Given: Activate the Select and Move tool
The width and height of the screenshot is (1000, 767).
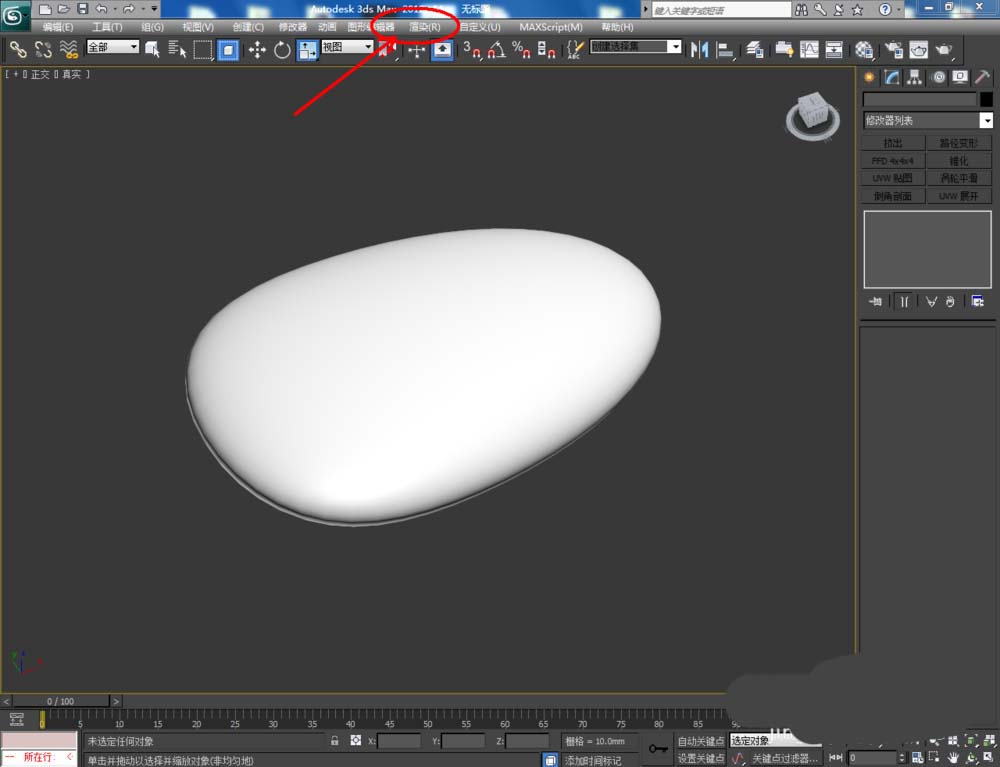Looking at the screenshot, I should 257,49.
